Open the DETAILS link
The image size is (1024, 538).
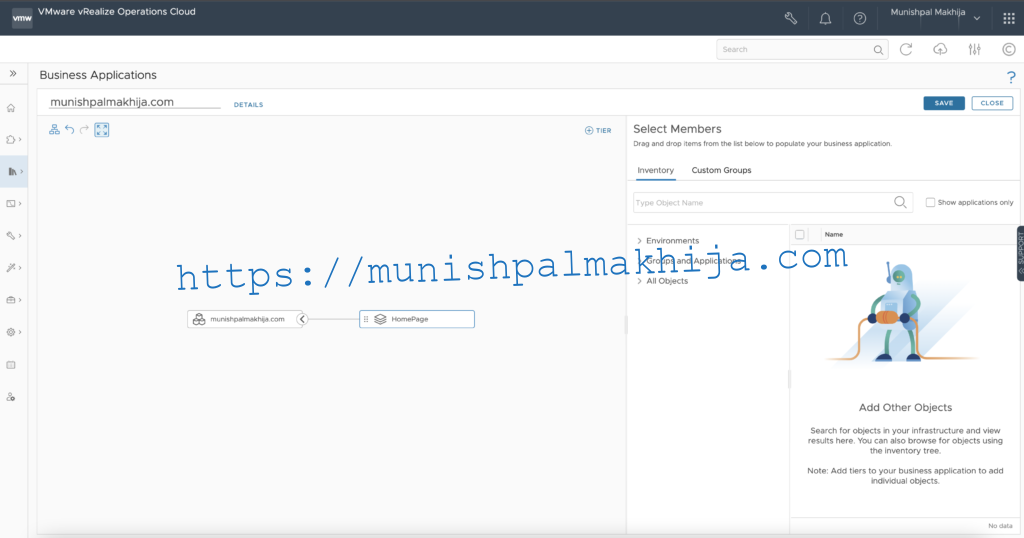pyautogui.click(x=248, y=104)
